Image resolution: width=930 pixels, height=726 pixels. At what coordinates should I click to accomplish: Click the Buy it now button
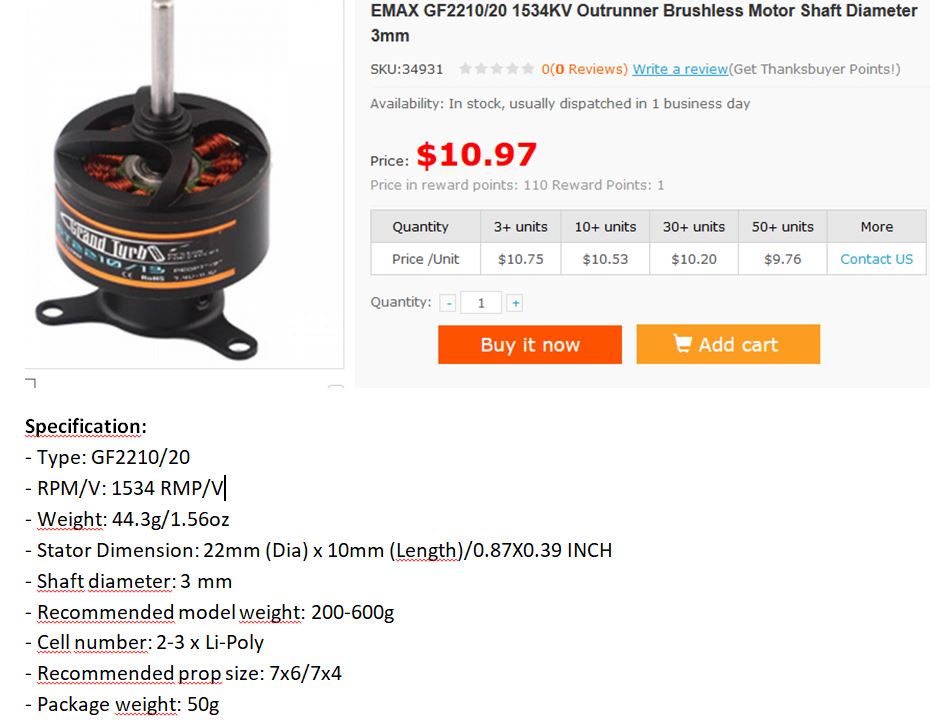530,345
